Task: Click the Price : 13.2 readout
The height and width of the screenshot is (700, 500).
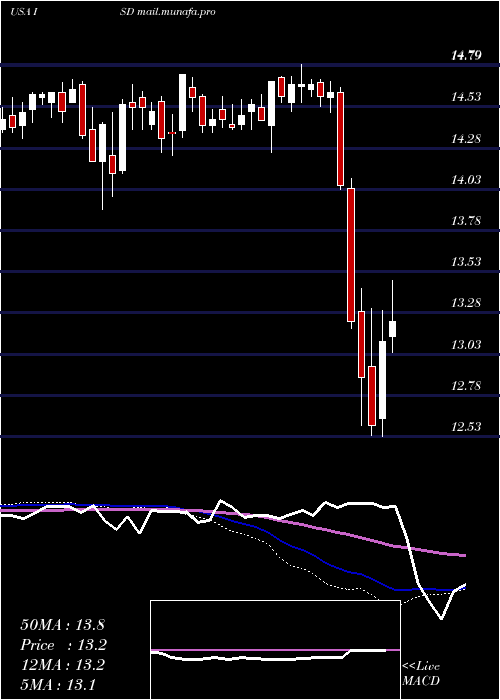Action: (64, 645)
